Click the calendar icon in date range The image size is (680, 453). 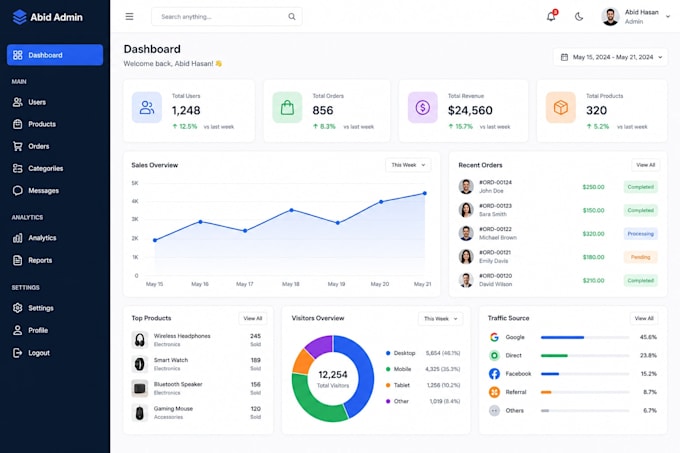click(x=564, y=57)
